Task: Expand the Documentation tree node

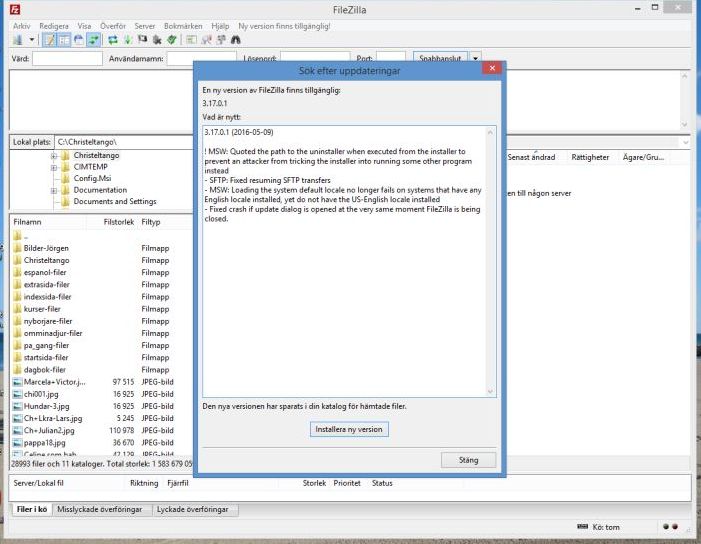Action: tap(54, 190)
